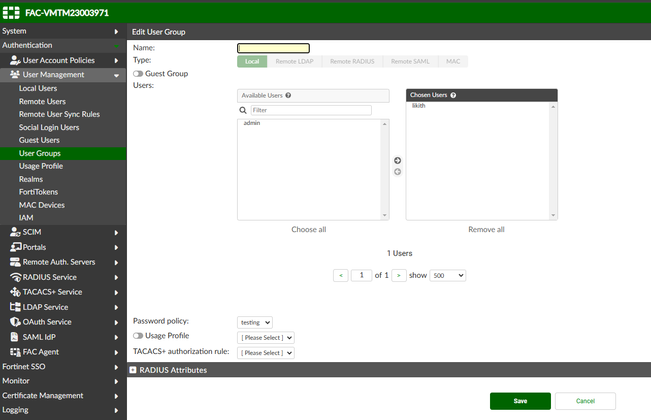Click the RADIUS Service wifi icon
651x420 pixels.
[16, 277]
